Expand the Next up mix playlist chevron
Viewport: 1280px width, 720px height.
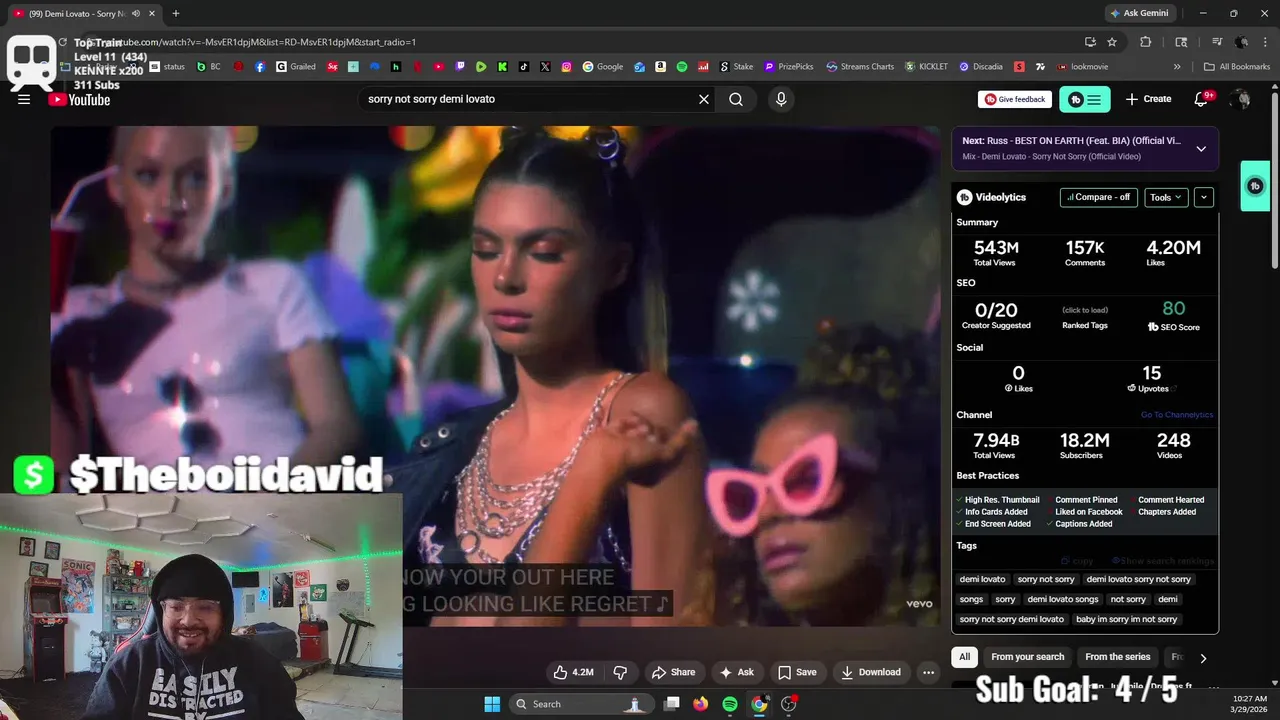pyautogui.click(x=1201, y=149)
